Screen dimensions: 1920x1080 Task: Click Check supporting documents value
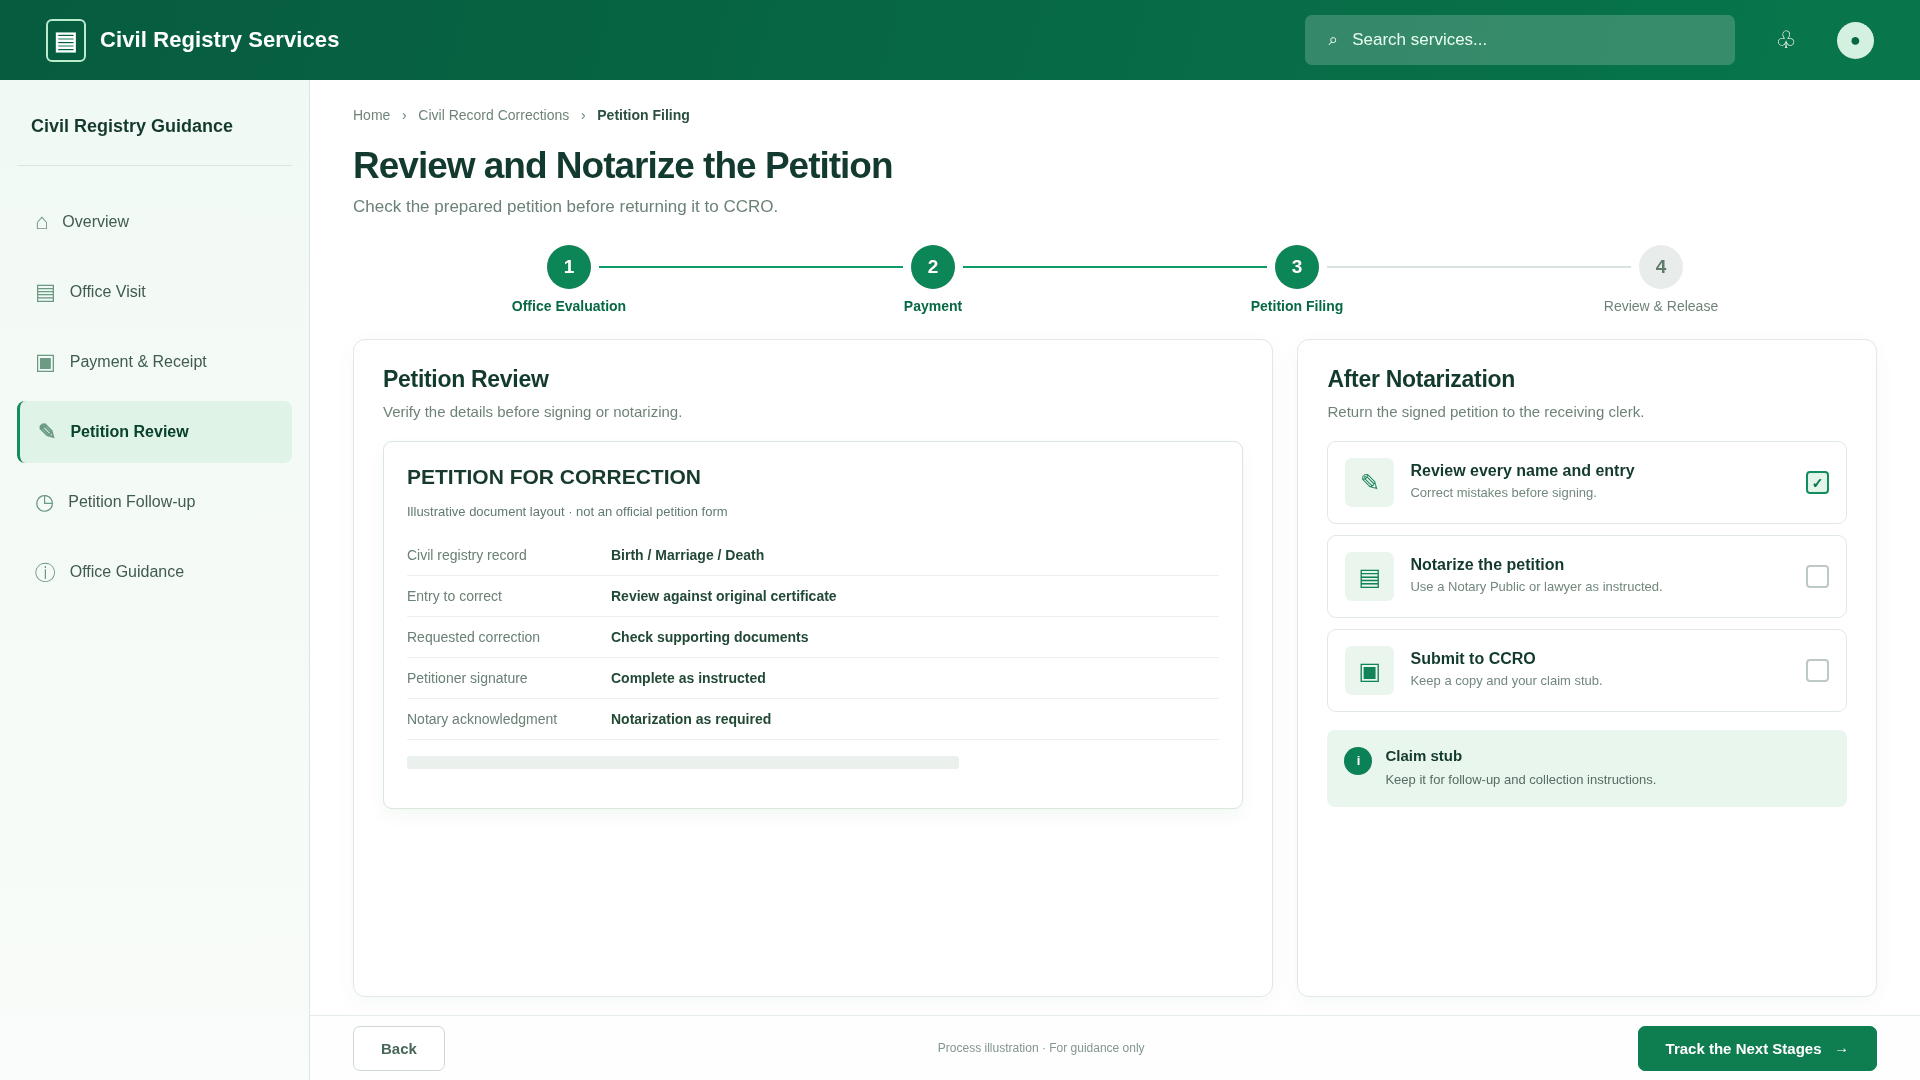click(x=709, y=637)
